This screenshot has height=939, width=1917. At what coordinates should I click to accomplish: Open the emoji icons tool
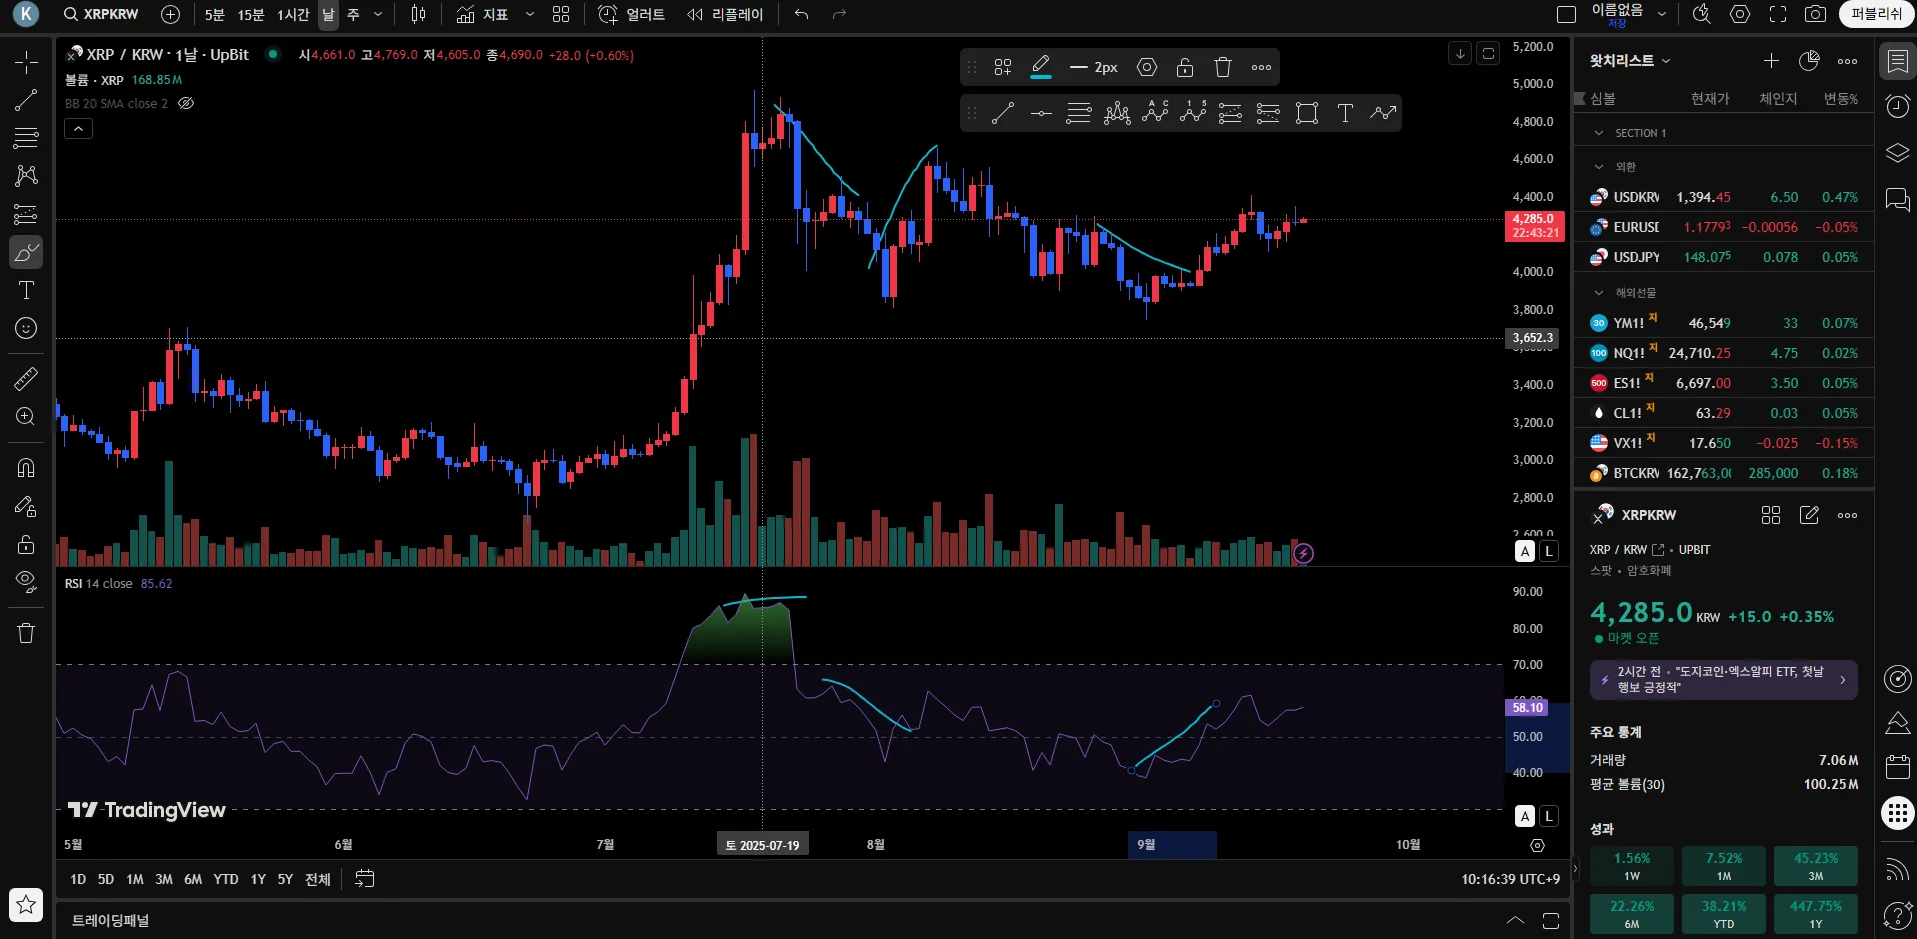click(x=26, y=328)
